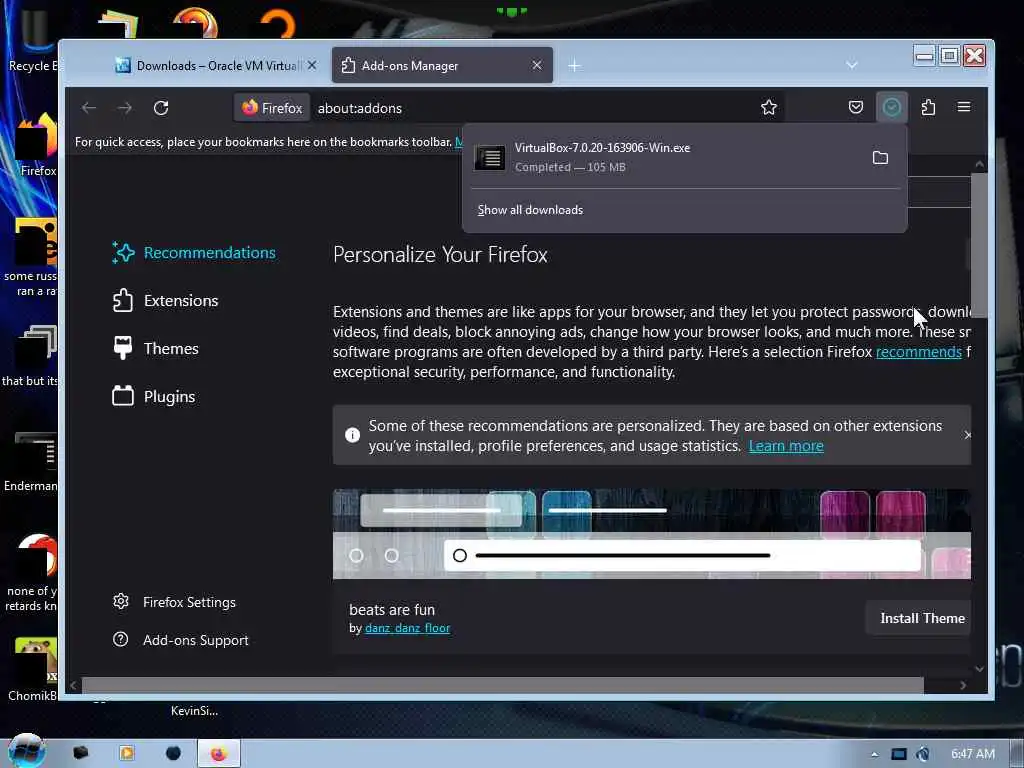The image size is (1024, 768).
Task: Follow the 'recommends' hyperlink
Action: 918,352
